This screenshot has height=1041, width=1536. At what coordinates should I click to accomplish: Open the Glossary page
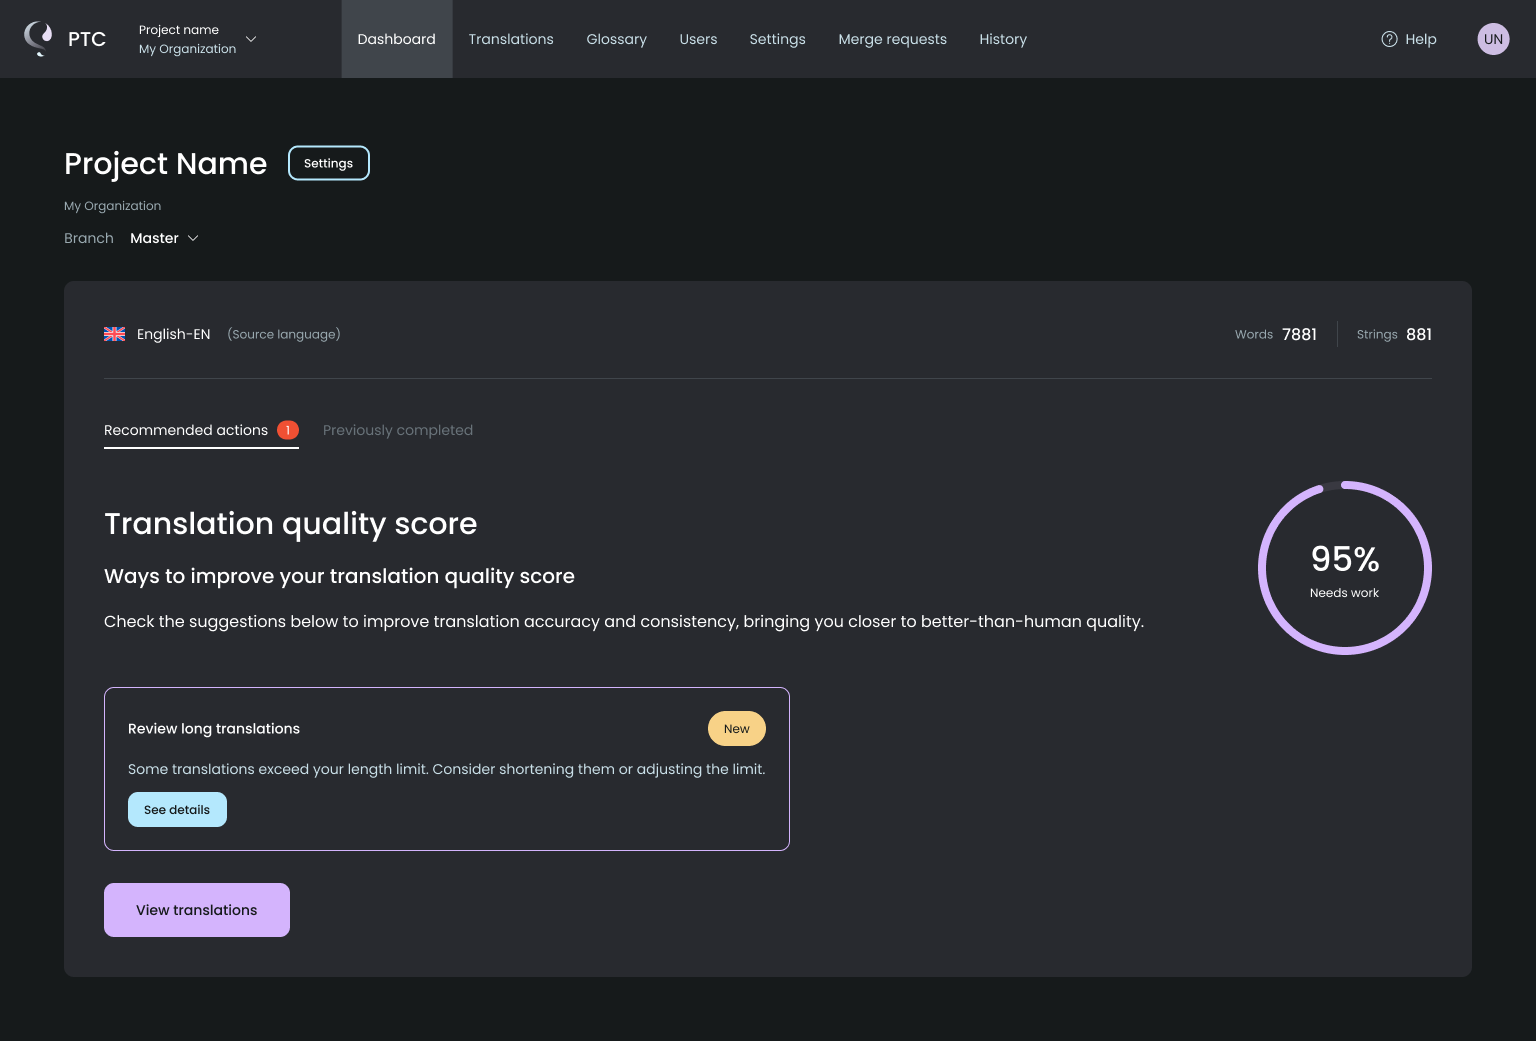click(616, 39)
